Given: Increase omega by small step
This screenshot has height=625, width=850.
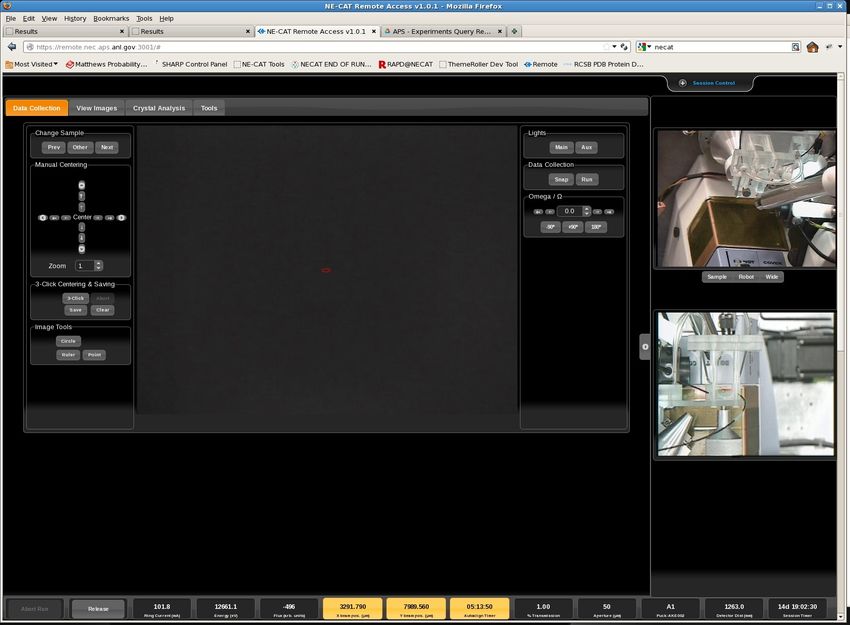Looking at the screenshot, I should pos(597,211).
